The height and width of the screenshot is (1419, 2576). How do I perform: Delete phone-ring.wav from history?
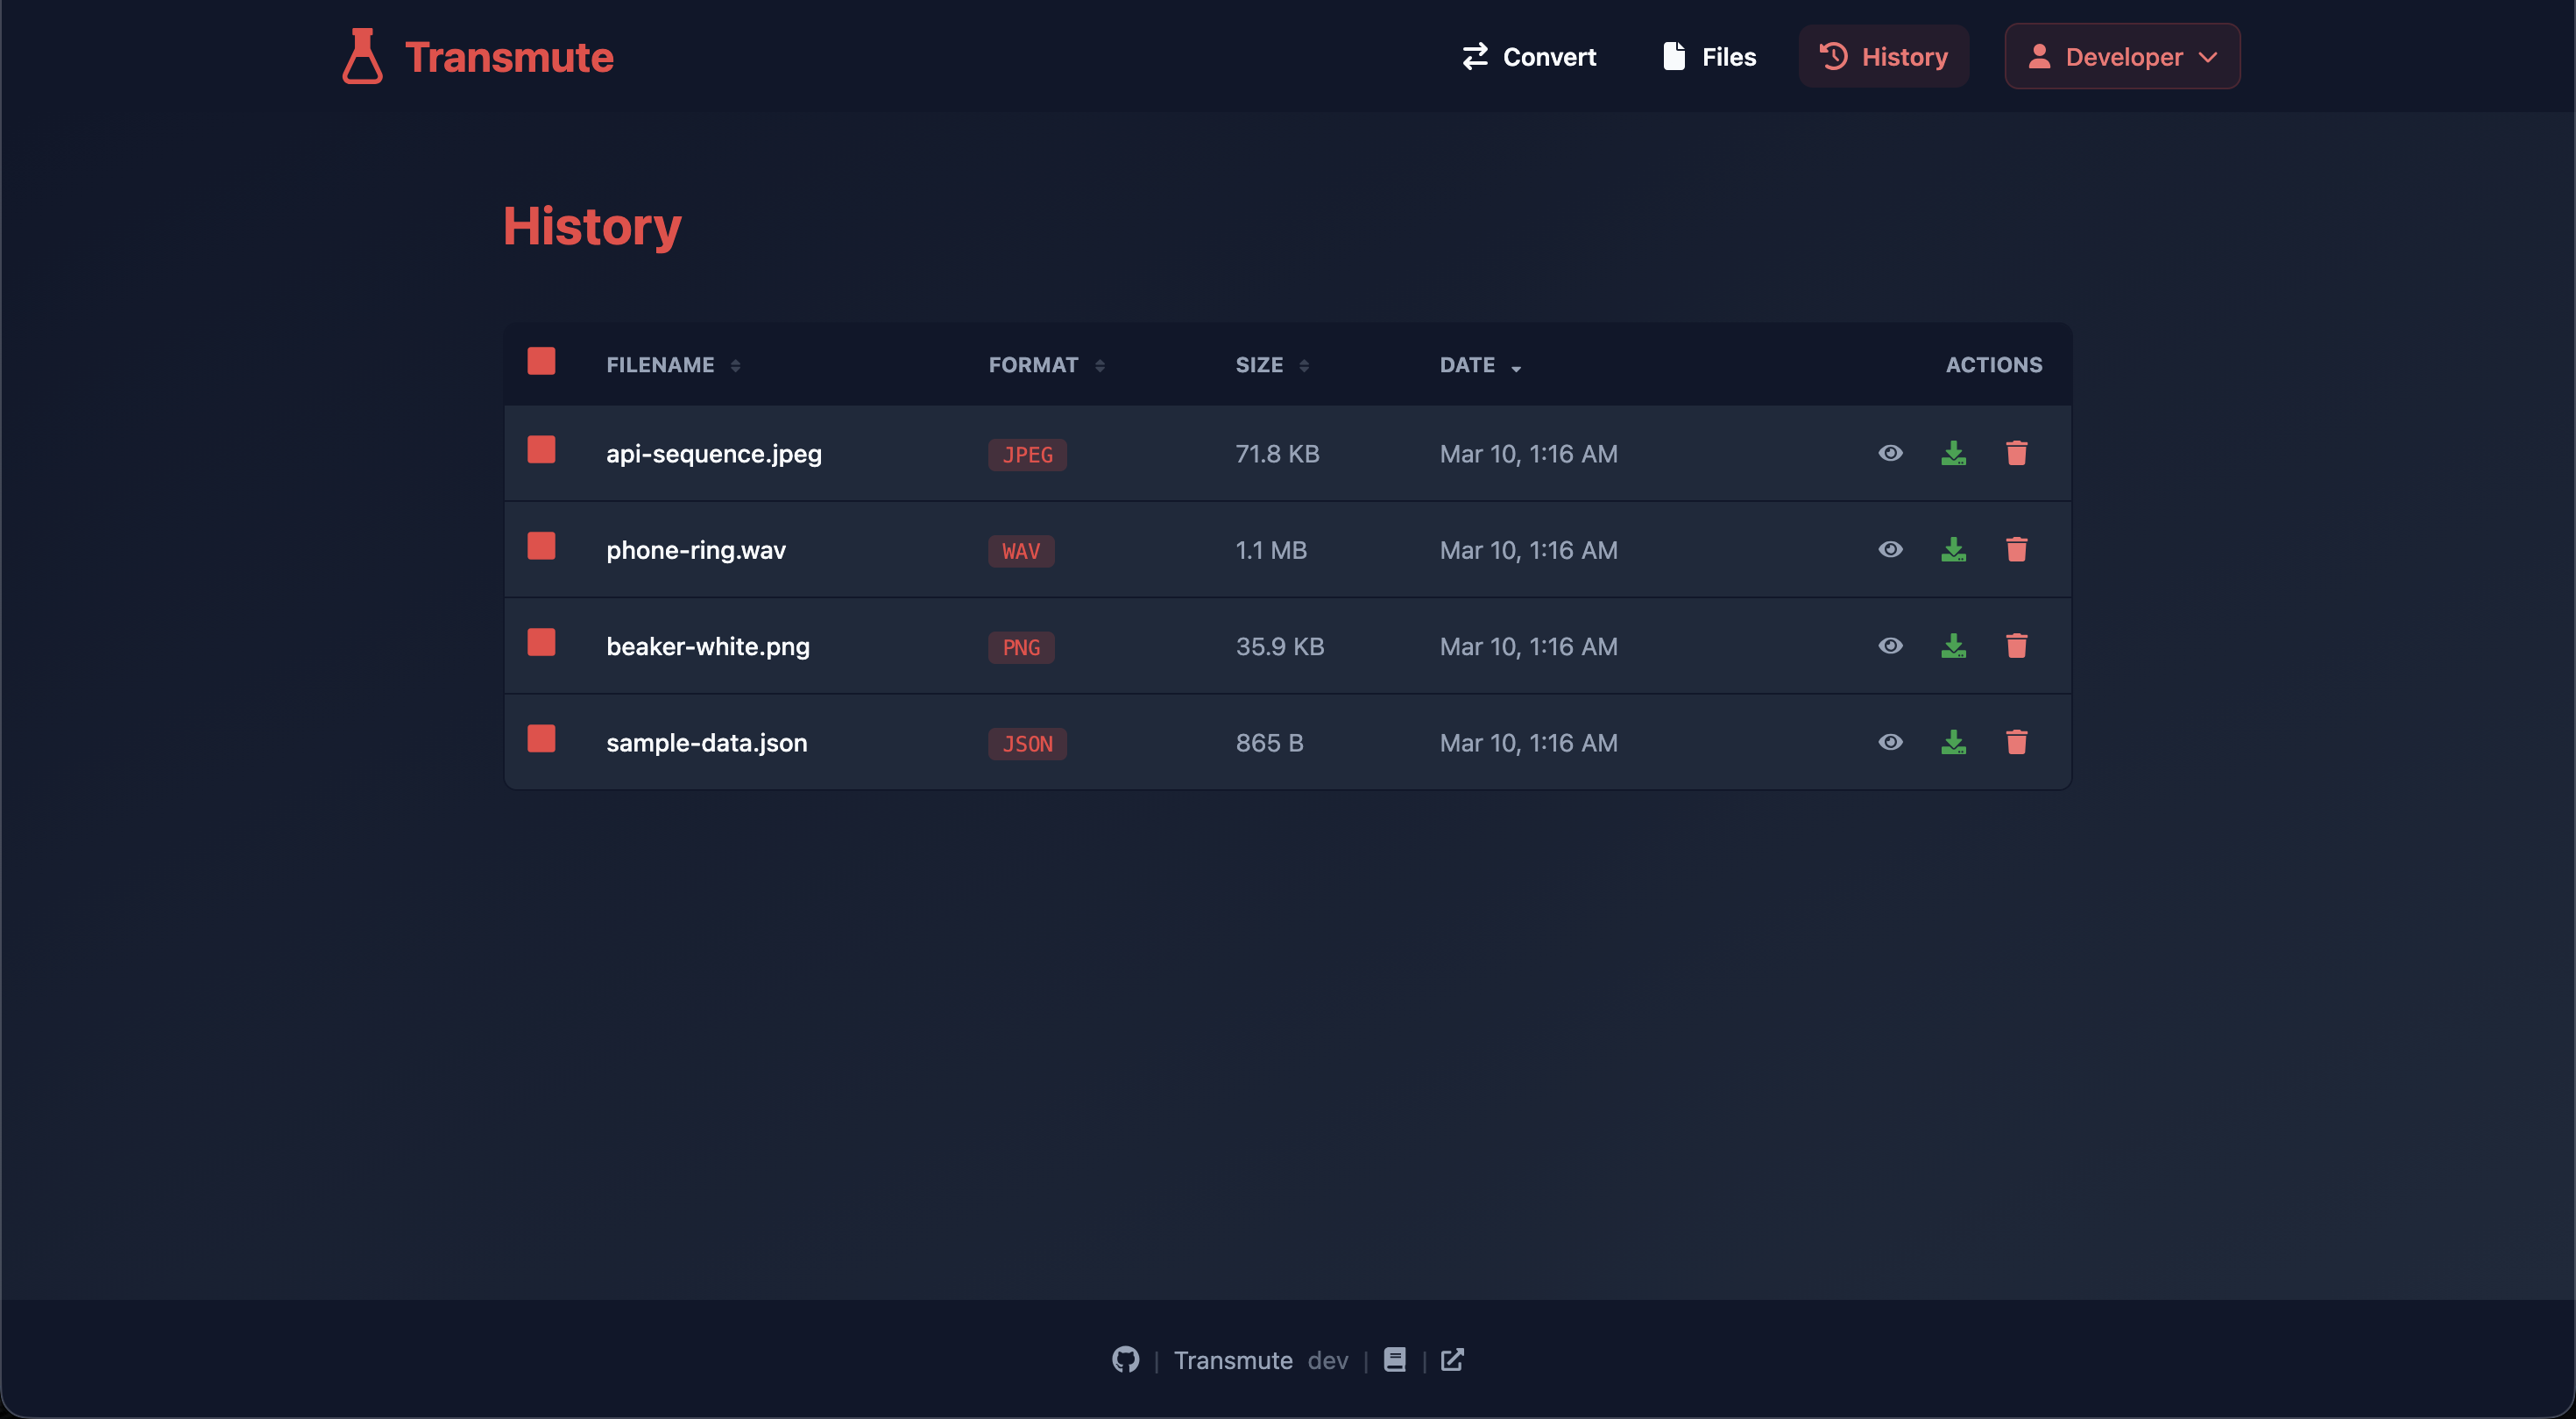coord(2016,549)
